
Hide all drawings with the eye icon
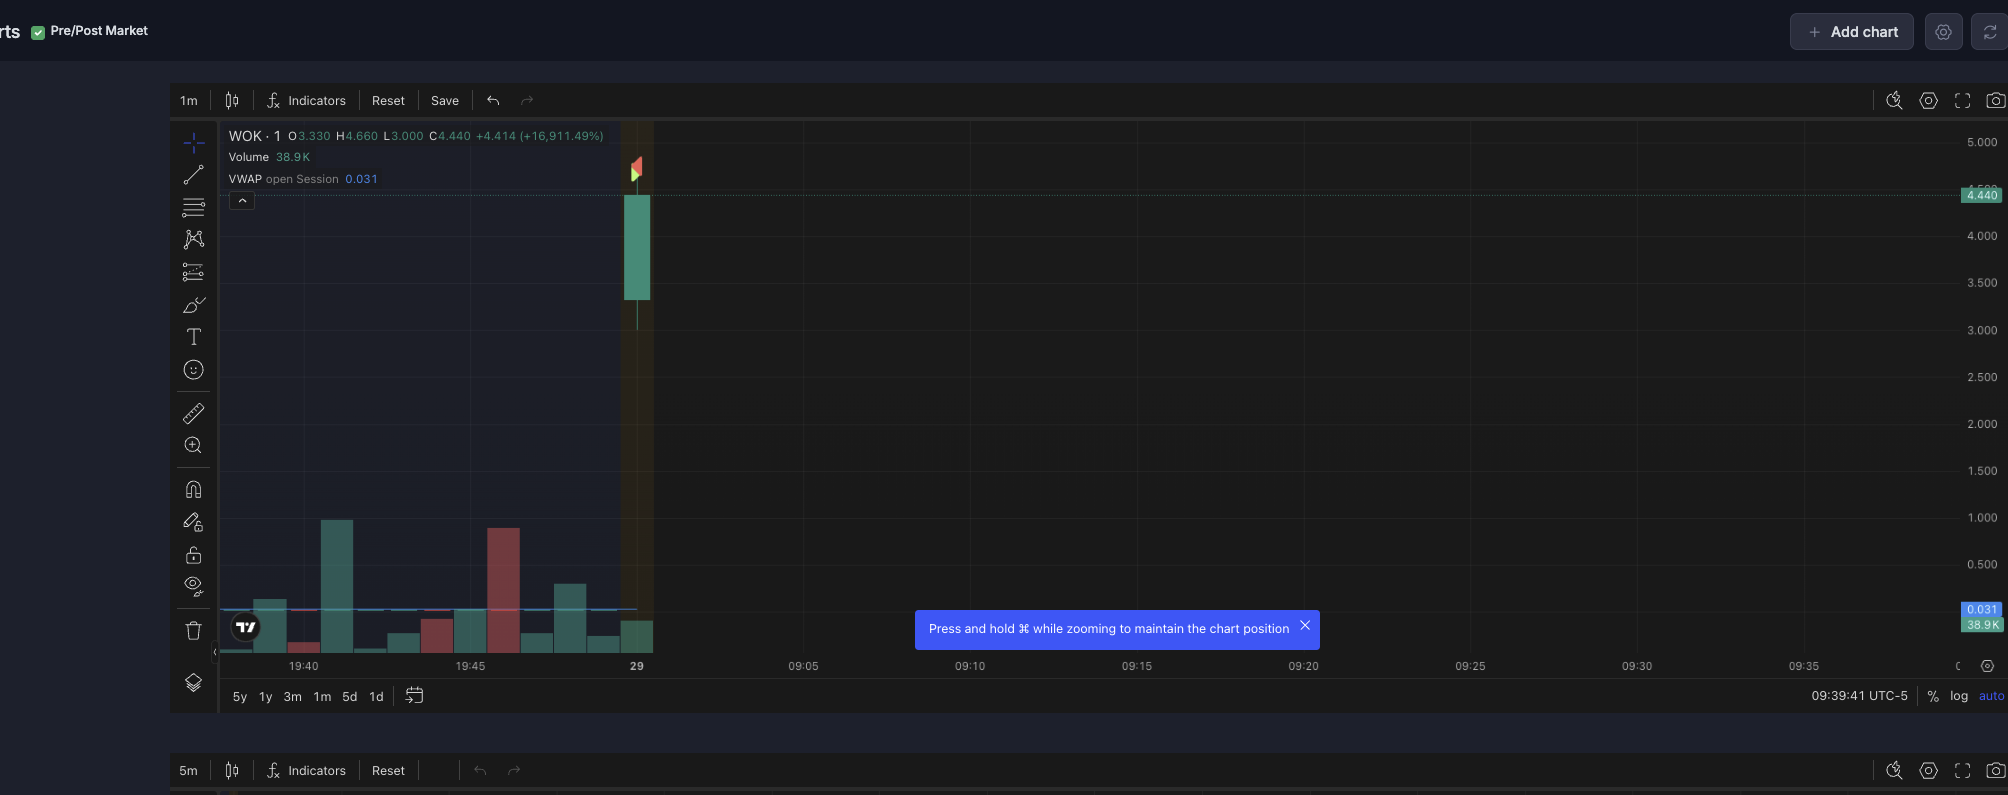click(x=193, y=586)
